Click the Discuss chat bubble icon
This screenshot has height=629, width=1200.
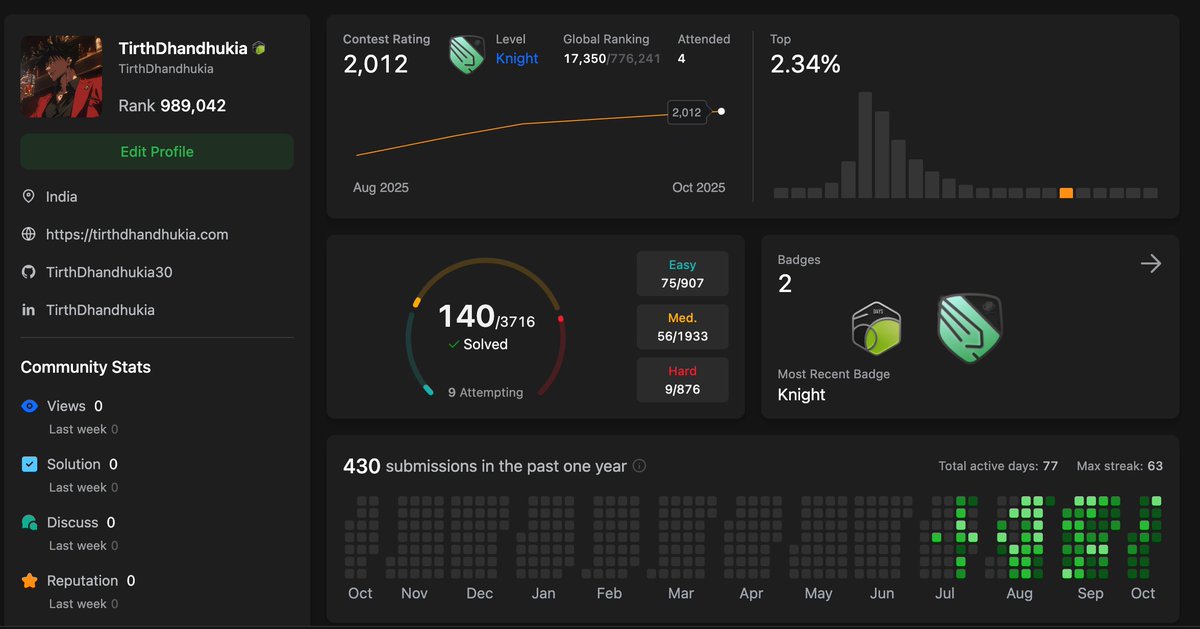[x=29, y=522]
